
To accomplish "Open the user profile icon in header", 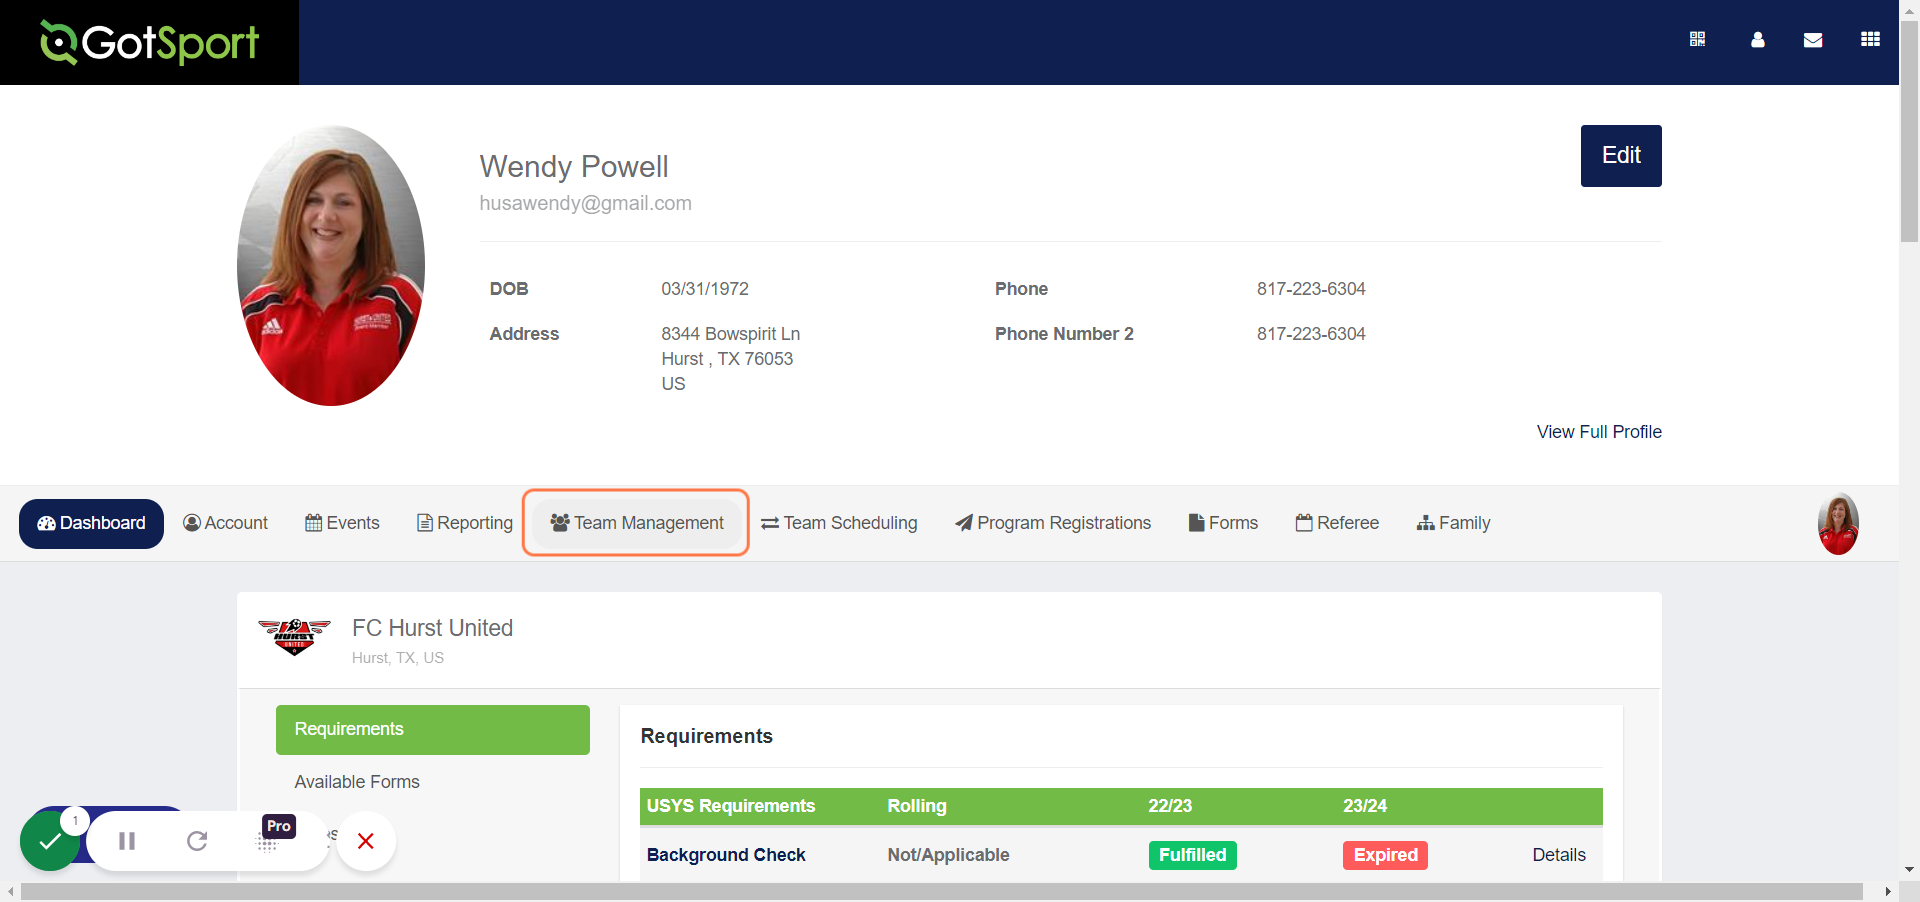I will (1757, 39).
